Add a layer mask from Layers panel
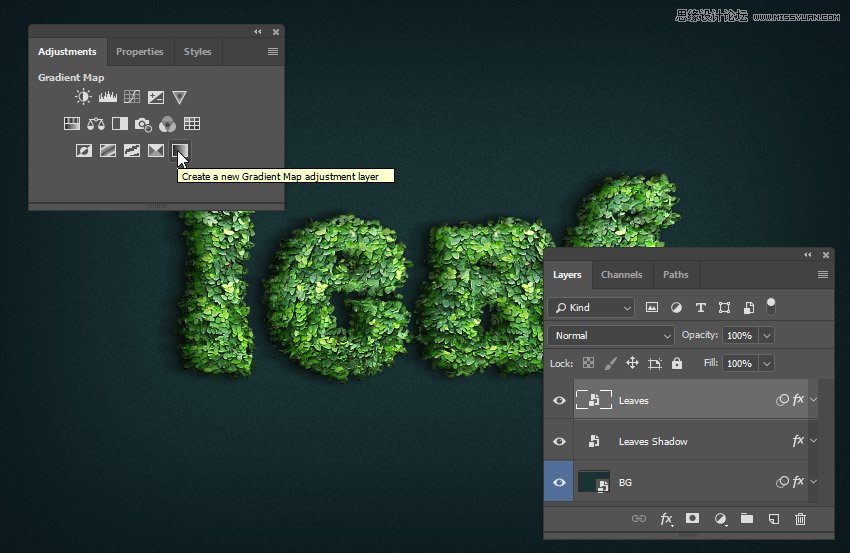 pyautogui.click(x=692, y=518)
